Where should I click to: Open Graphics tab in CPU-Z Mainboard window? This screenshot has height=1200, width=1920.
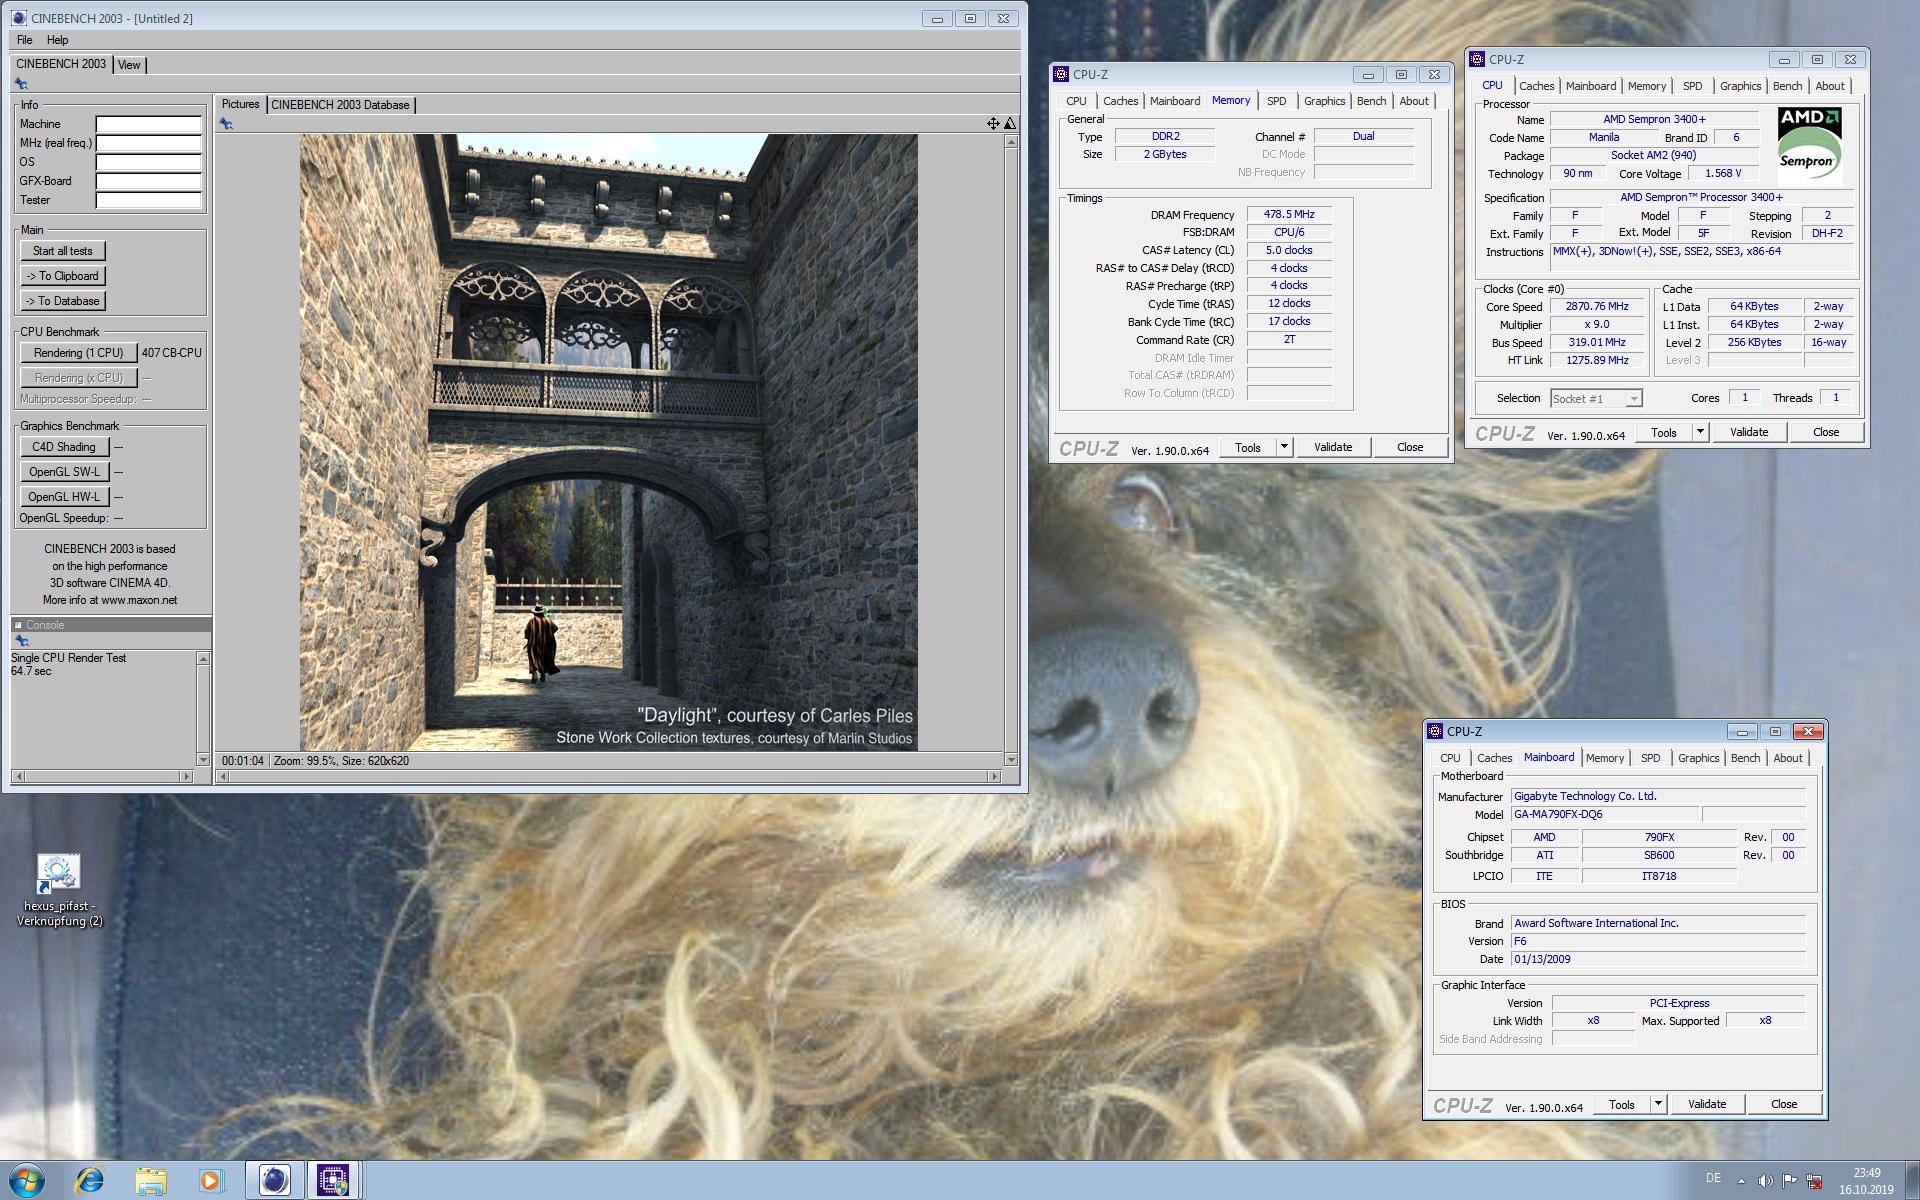pos(1698,758)
